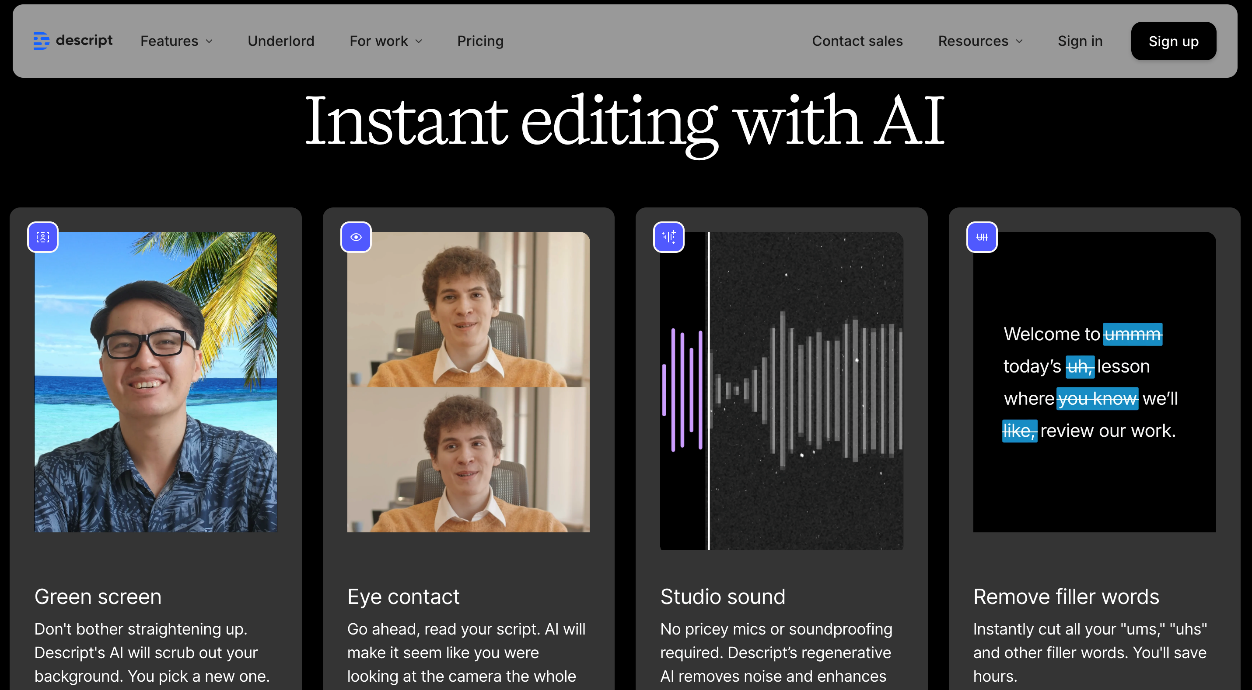Open the Underlord page
Screen dimensions: 1252x690
pos(281,41)
